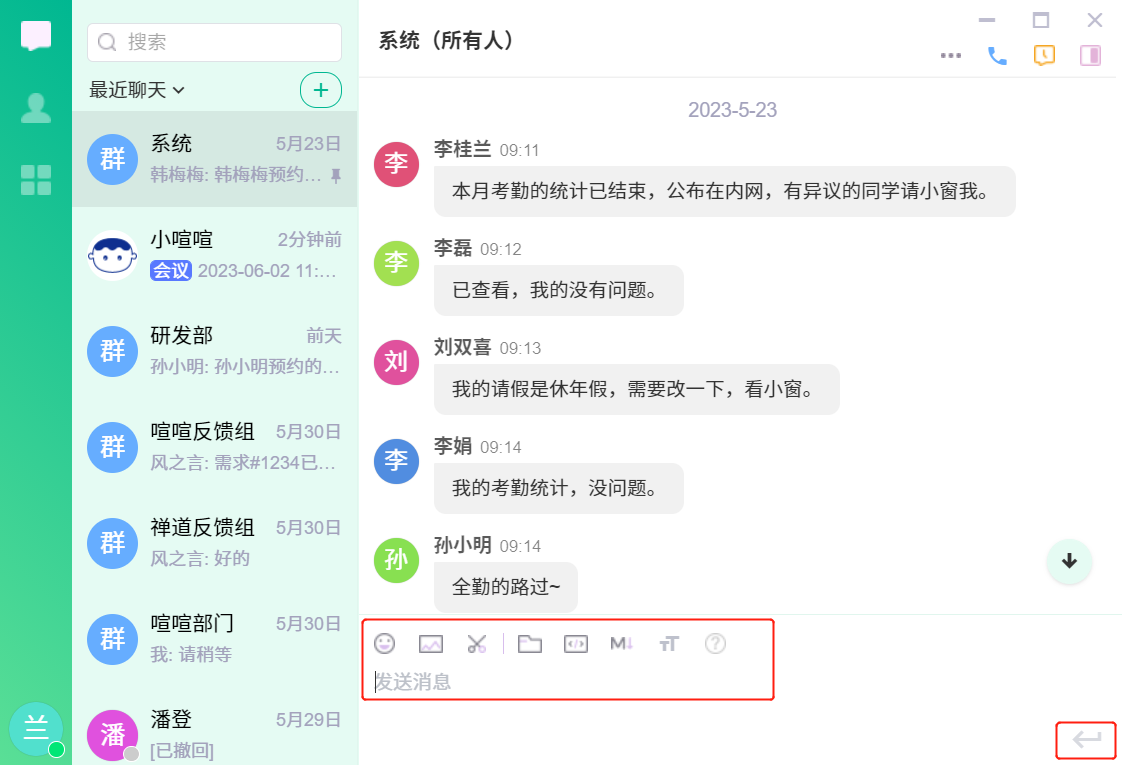Insert a code snippet
This screenshot has width=1122, height=765.
(576, 644)
